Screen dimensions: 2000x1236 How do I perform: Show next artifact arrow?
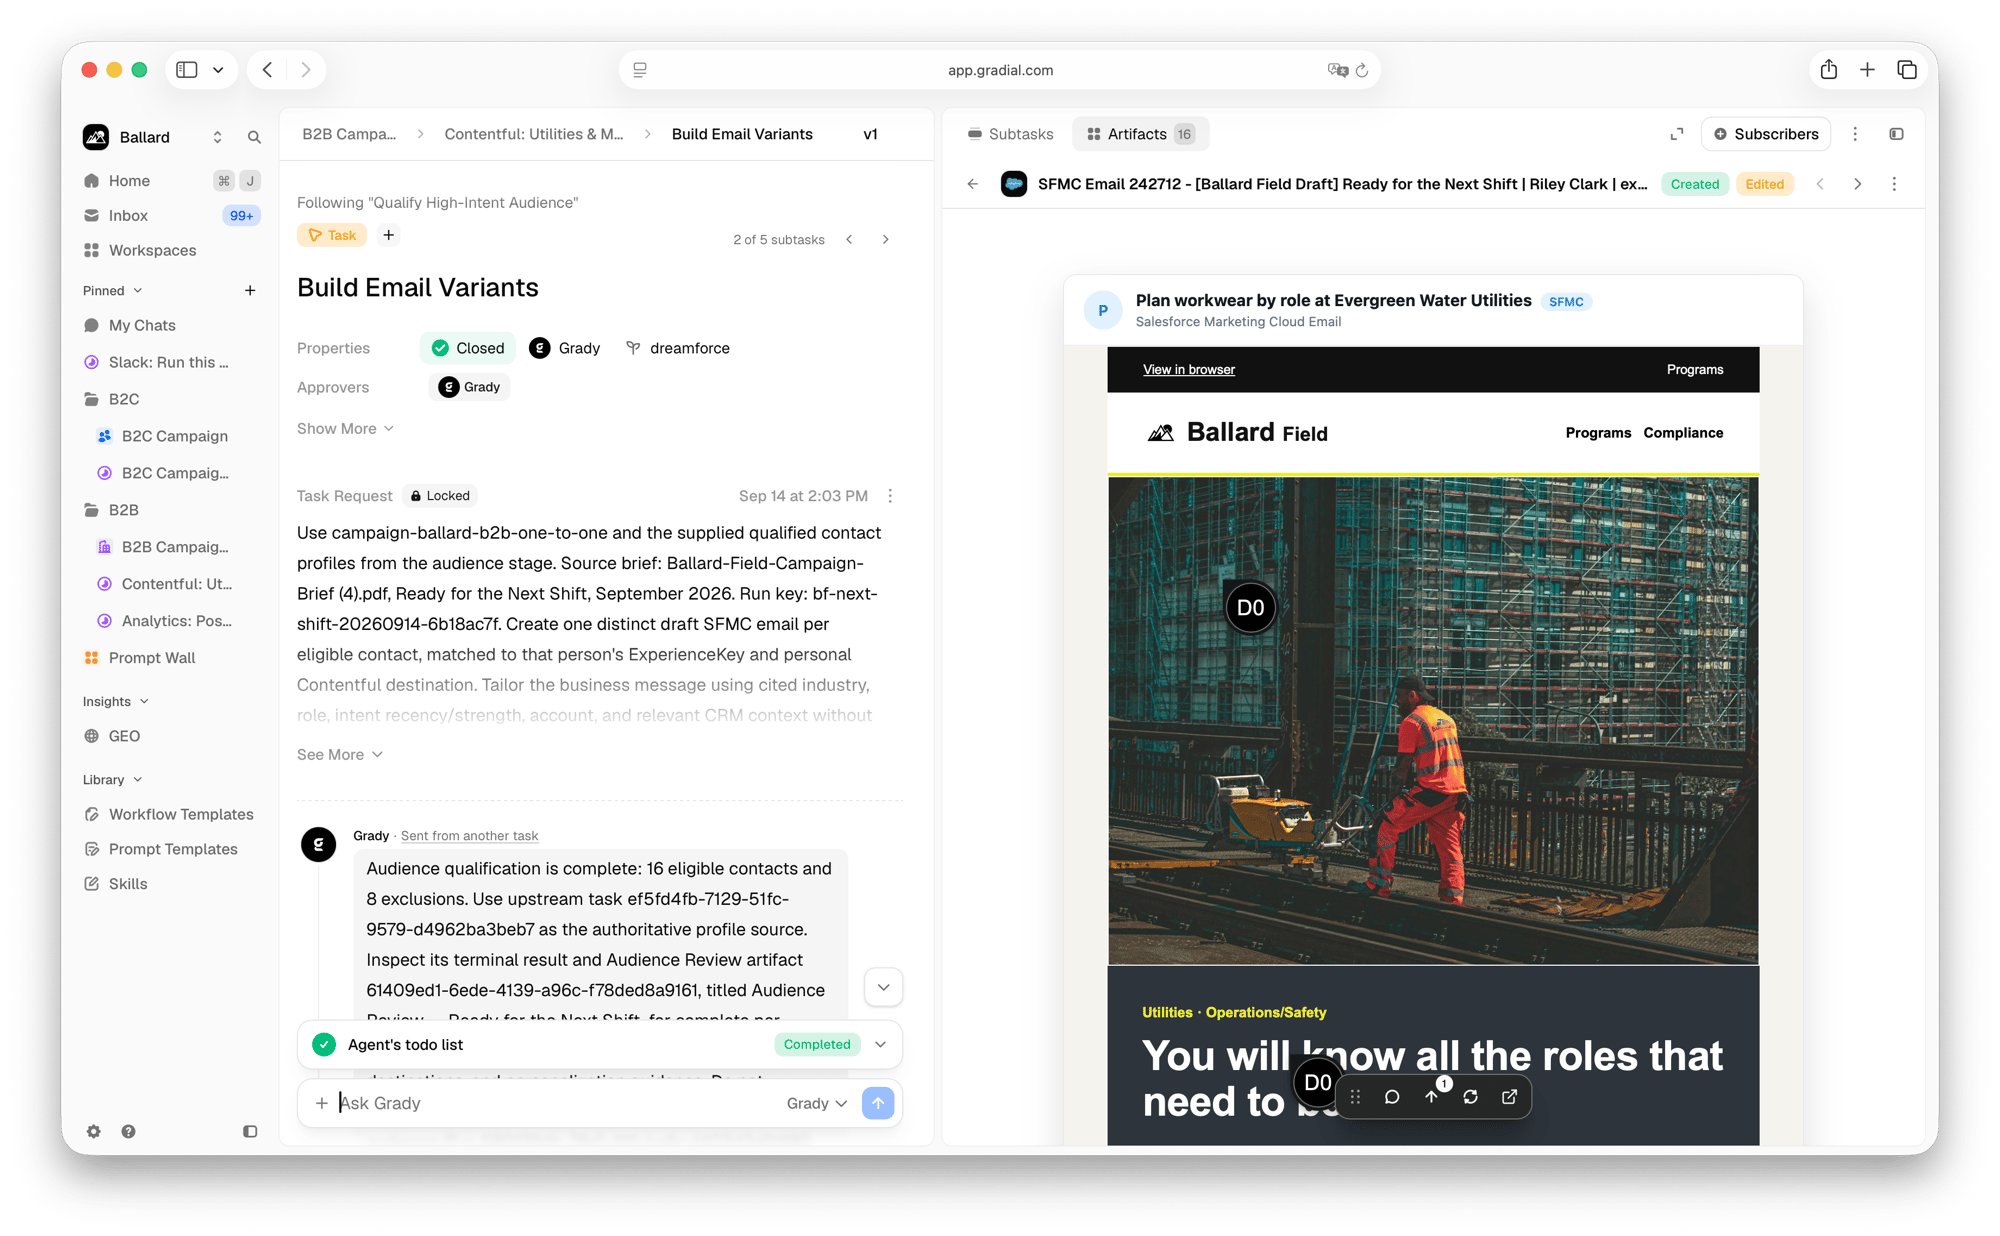coord(1857,184)
